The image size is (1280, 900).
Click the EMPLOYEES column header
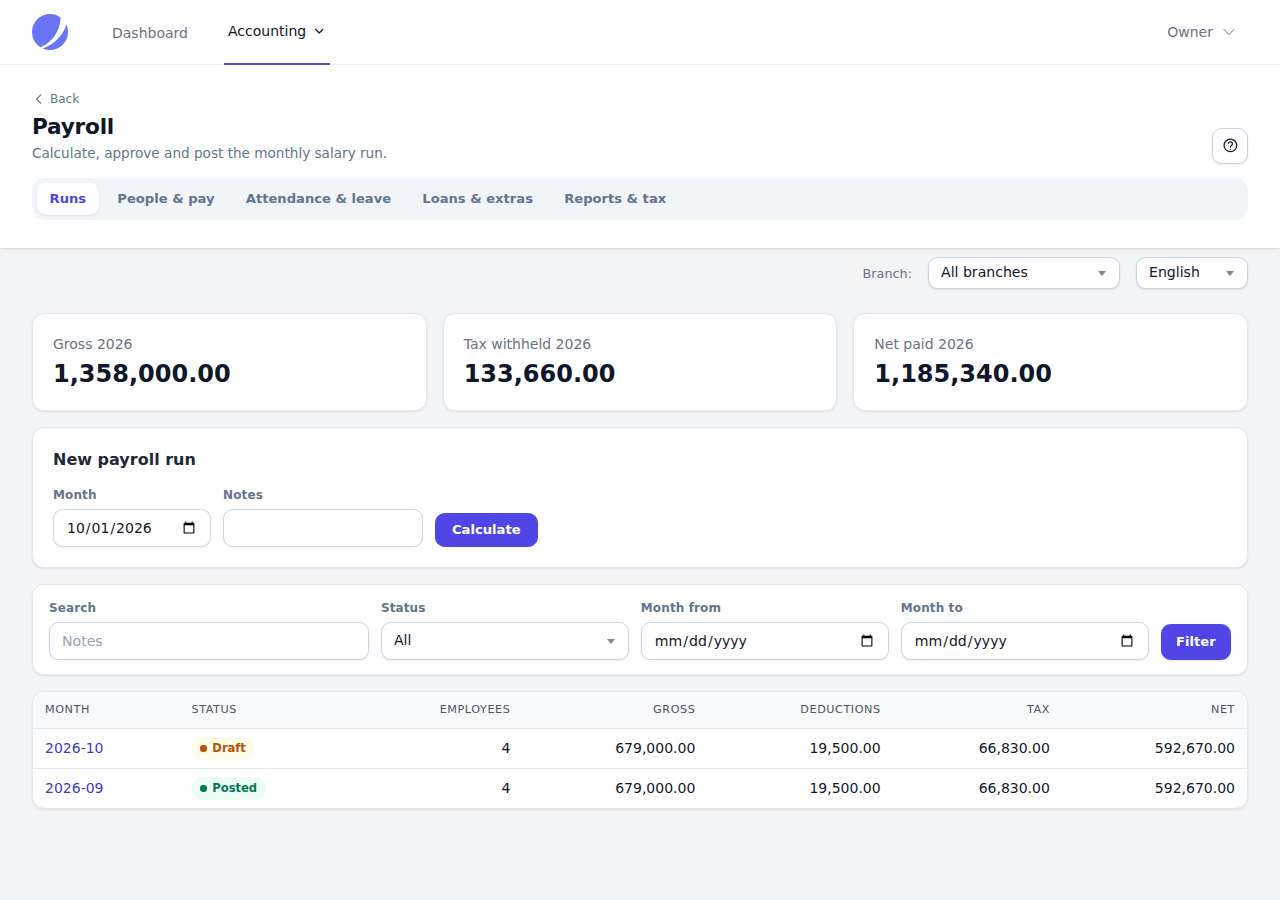(475, 709)
